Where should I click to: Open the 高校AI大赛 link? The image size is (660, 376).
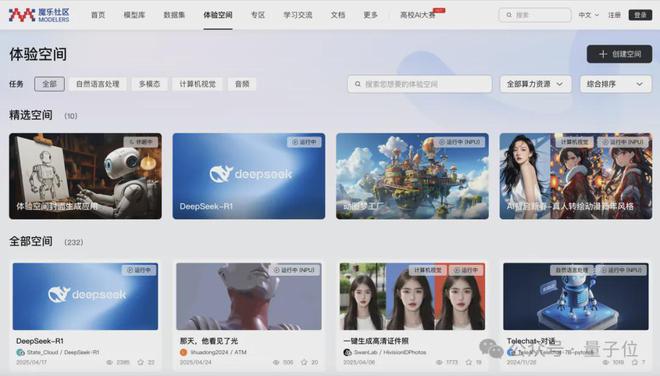[418, 15]
